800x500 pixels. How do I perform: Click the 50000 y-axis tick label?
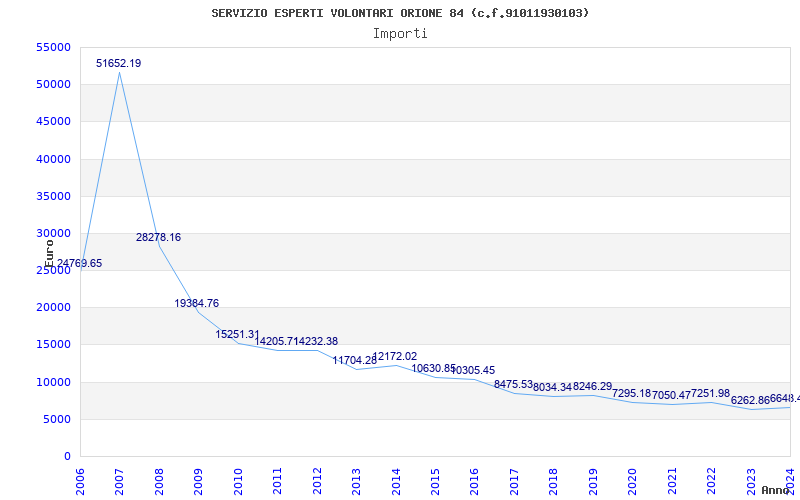click(53, 85)
